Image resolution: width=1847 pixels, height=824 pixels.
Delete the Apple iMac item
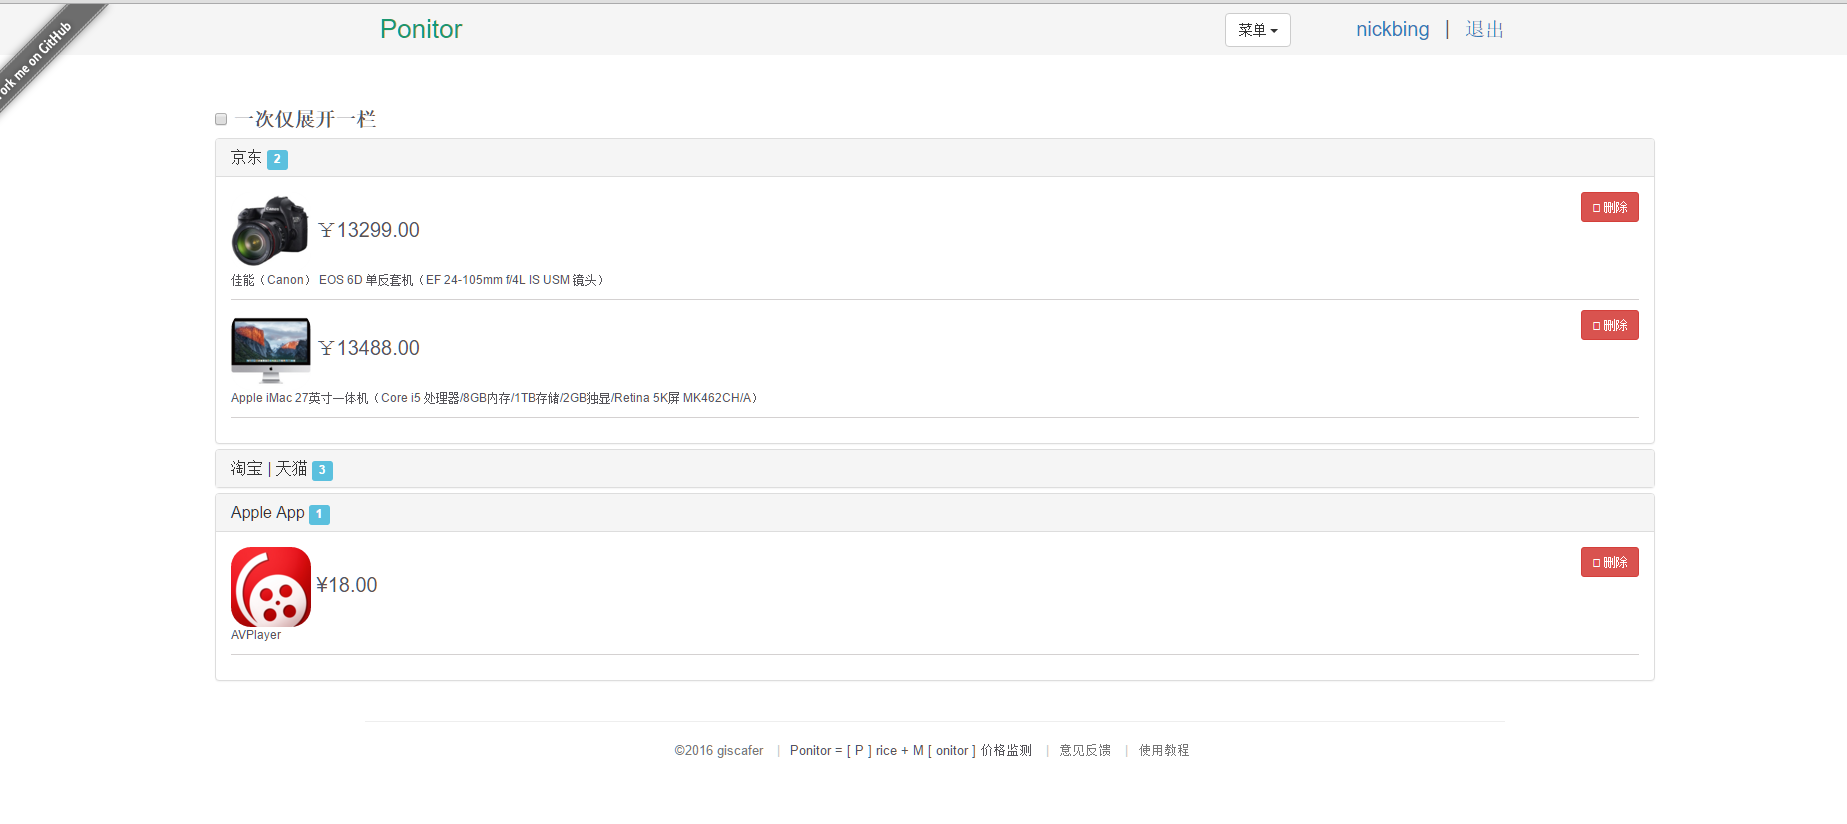[x=1609, y=325]
